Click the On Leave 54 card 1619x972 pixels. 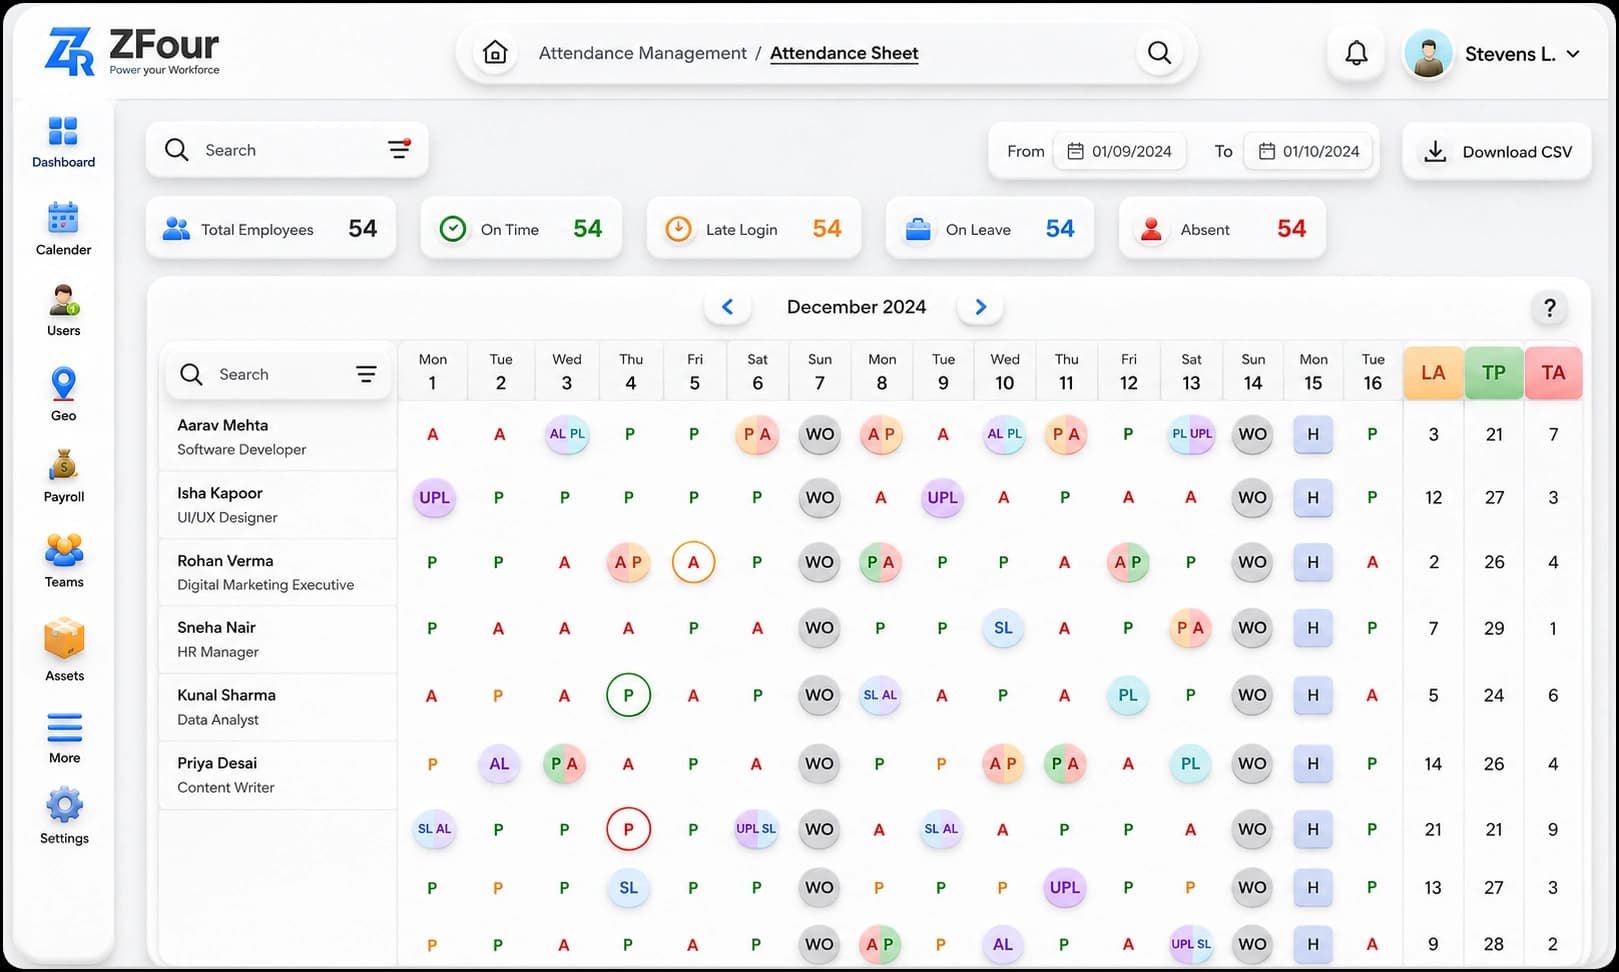click(x=990, y=229)
